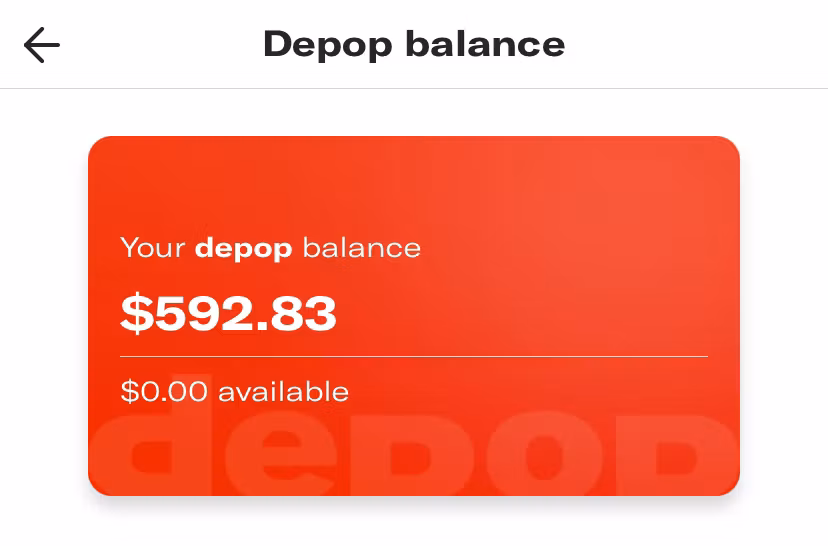Screen dimensions: 828x546
Task: Tap the word "available" on the card
Action: click(x=283, y=391)
